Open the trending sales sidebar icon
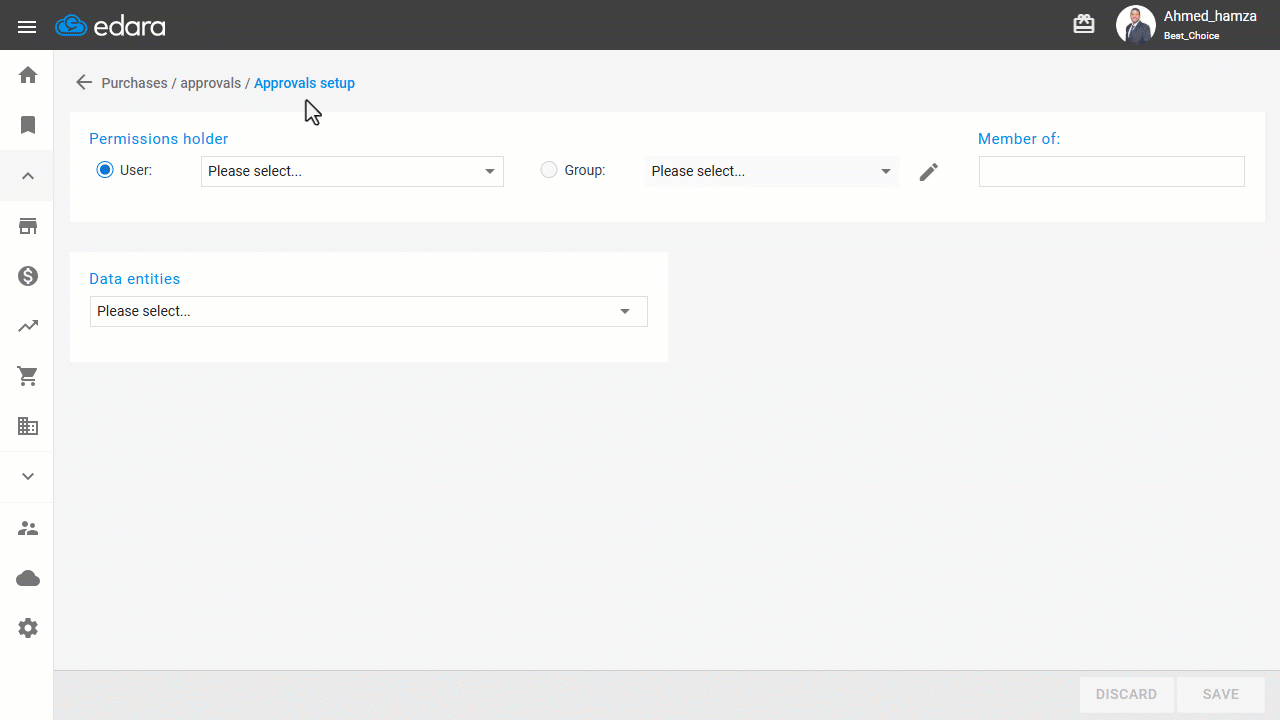This screenshot has height=720, width=1280. [x=28, y=326]
